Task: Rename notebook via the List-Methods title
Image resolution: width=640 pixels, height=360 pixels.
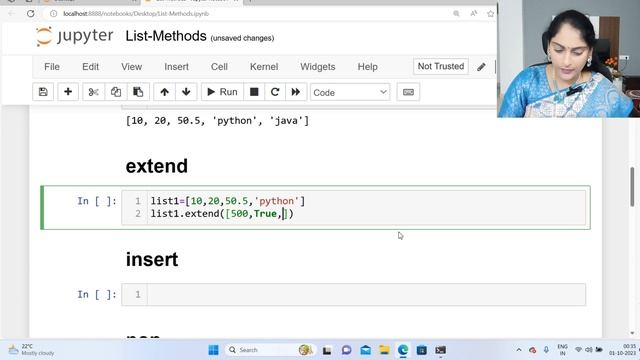Action: click(166, 36)
